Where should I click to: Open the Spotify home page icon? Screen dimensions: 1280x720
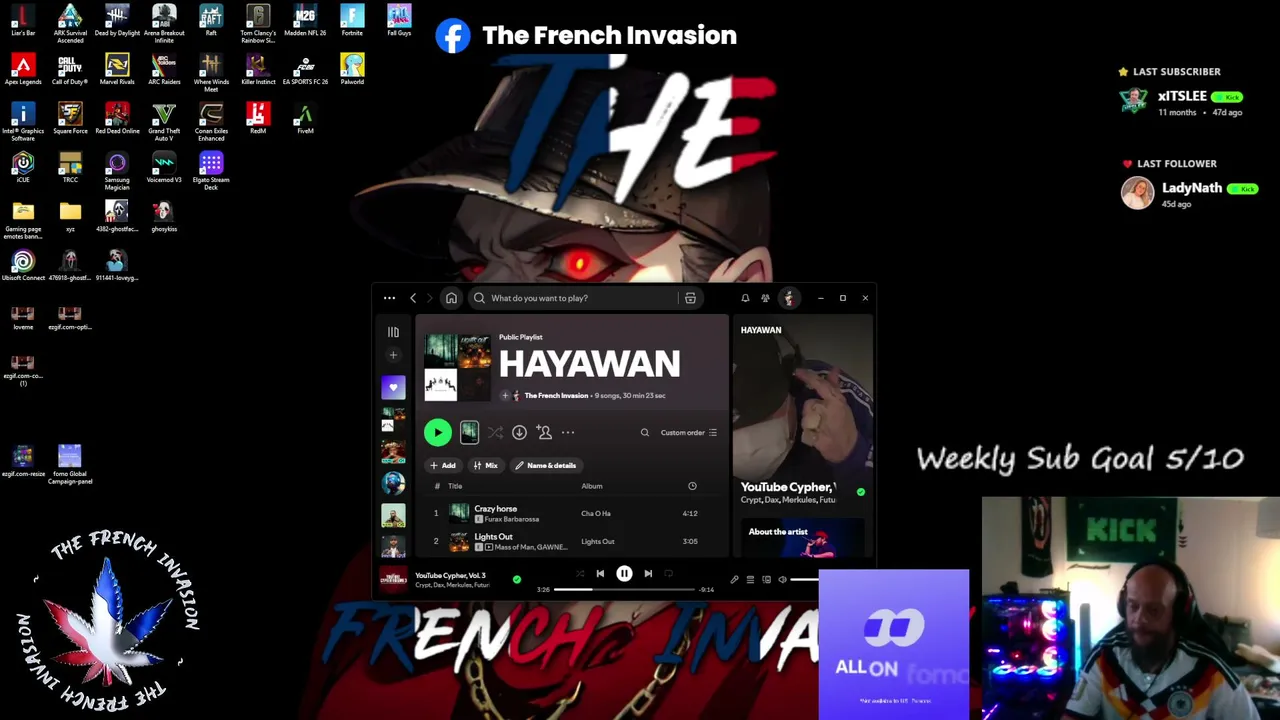[451, 298]
